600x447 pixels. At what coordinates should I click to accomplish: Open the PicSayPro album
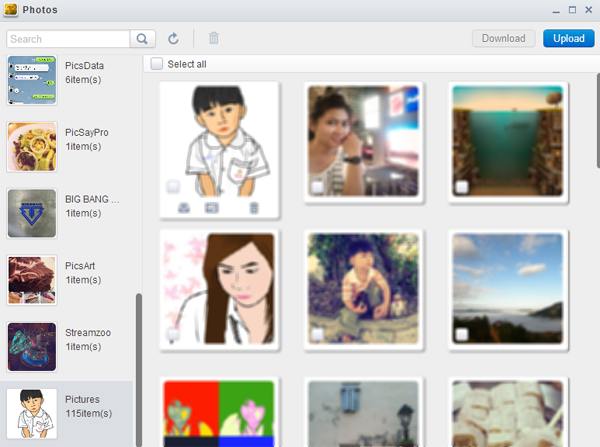pyautogui.click(x=67, y=147)
